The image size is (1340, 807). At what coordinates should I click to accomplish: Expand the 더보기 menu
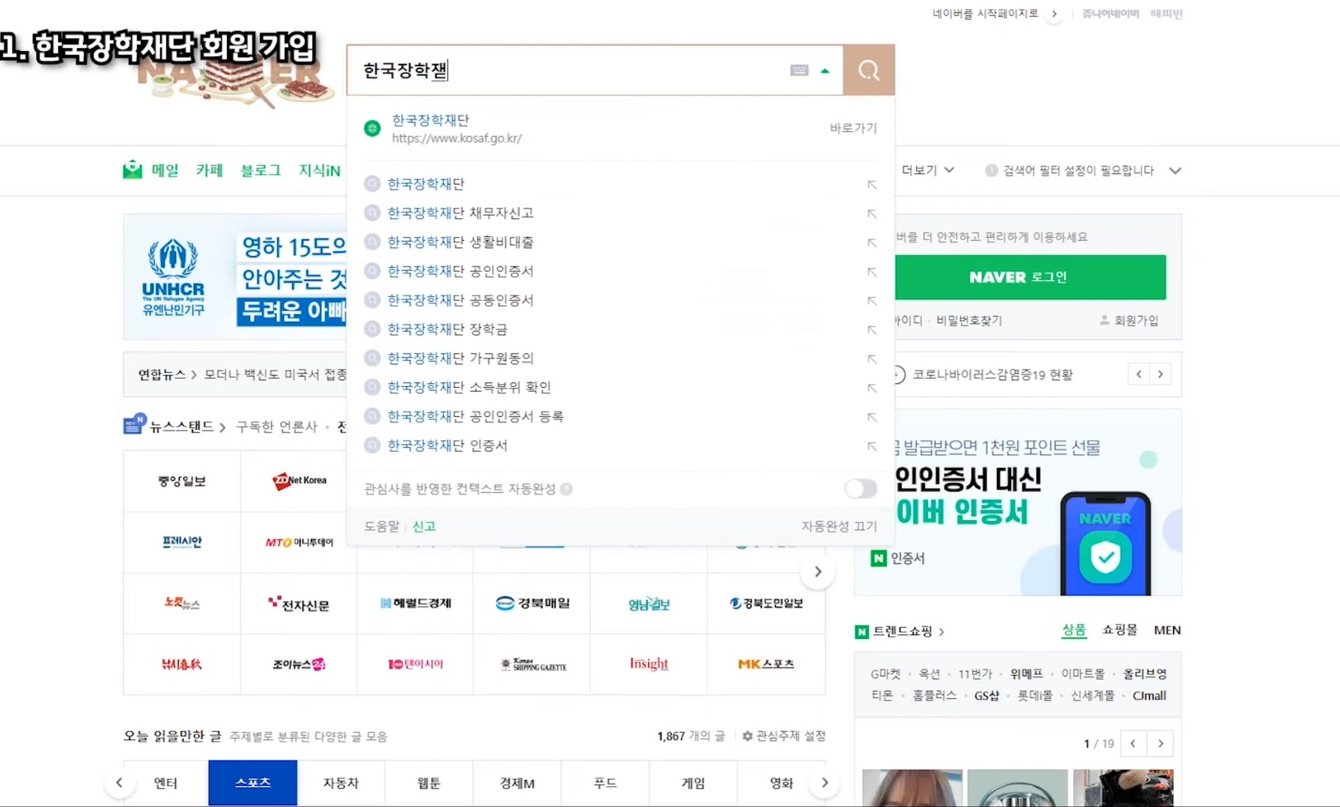pyautogui.click(x=928, y=170)
